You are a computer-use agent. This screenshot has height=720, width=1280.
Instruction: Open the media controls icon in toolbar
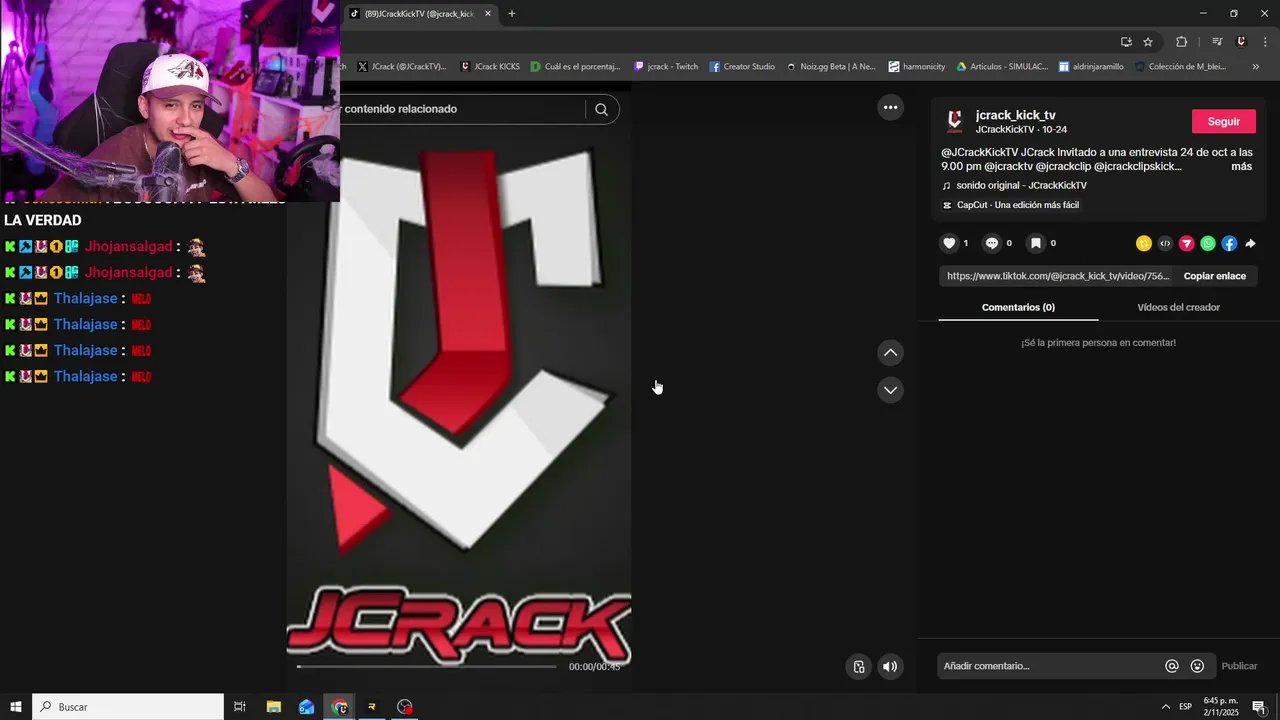1217,42
